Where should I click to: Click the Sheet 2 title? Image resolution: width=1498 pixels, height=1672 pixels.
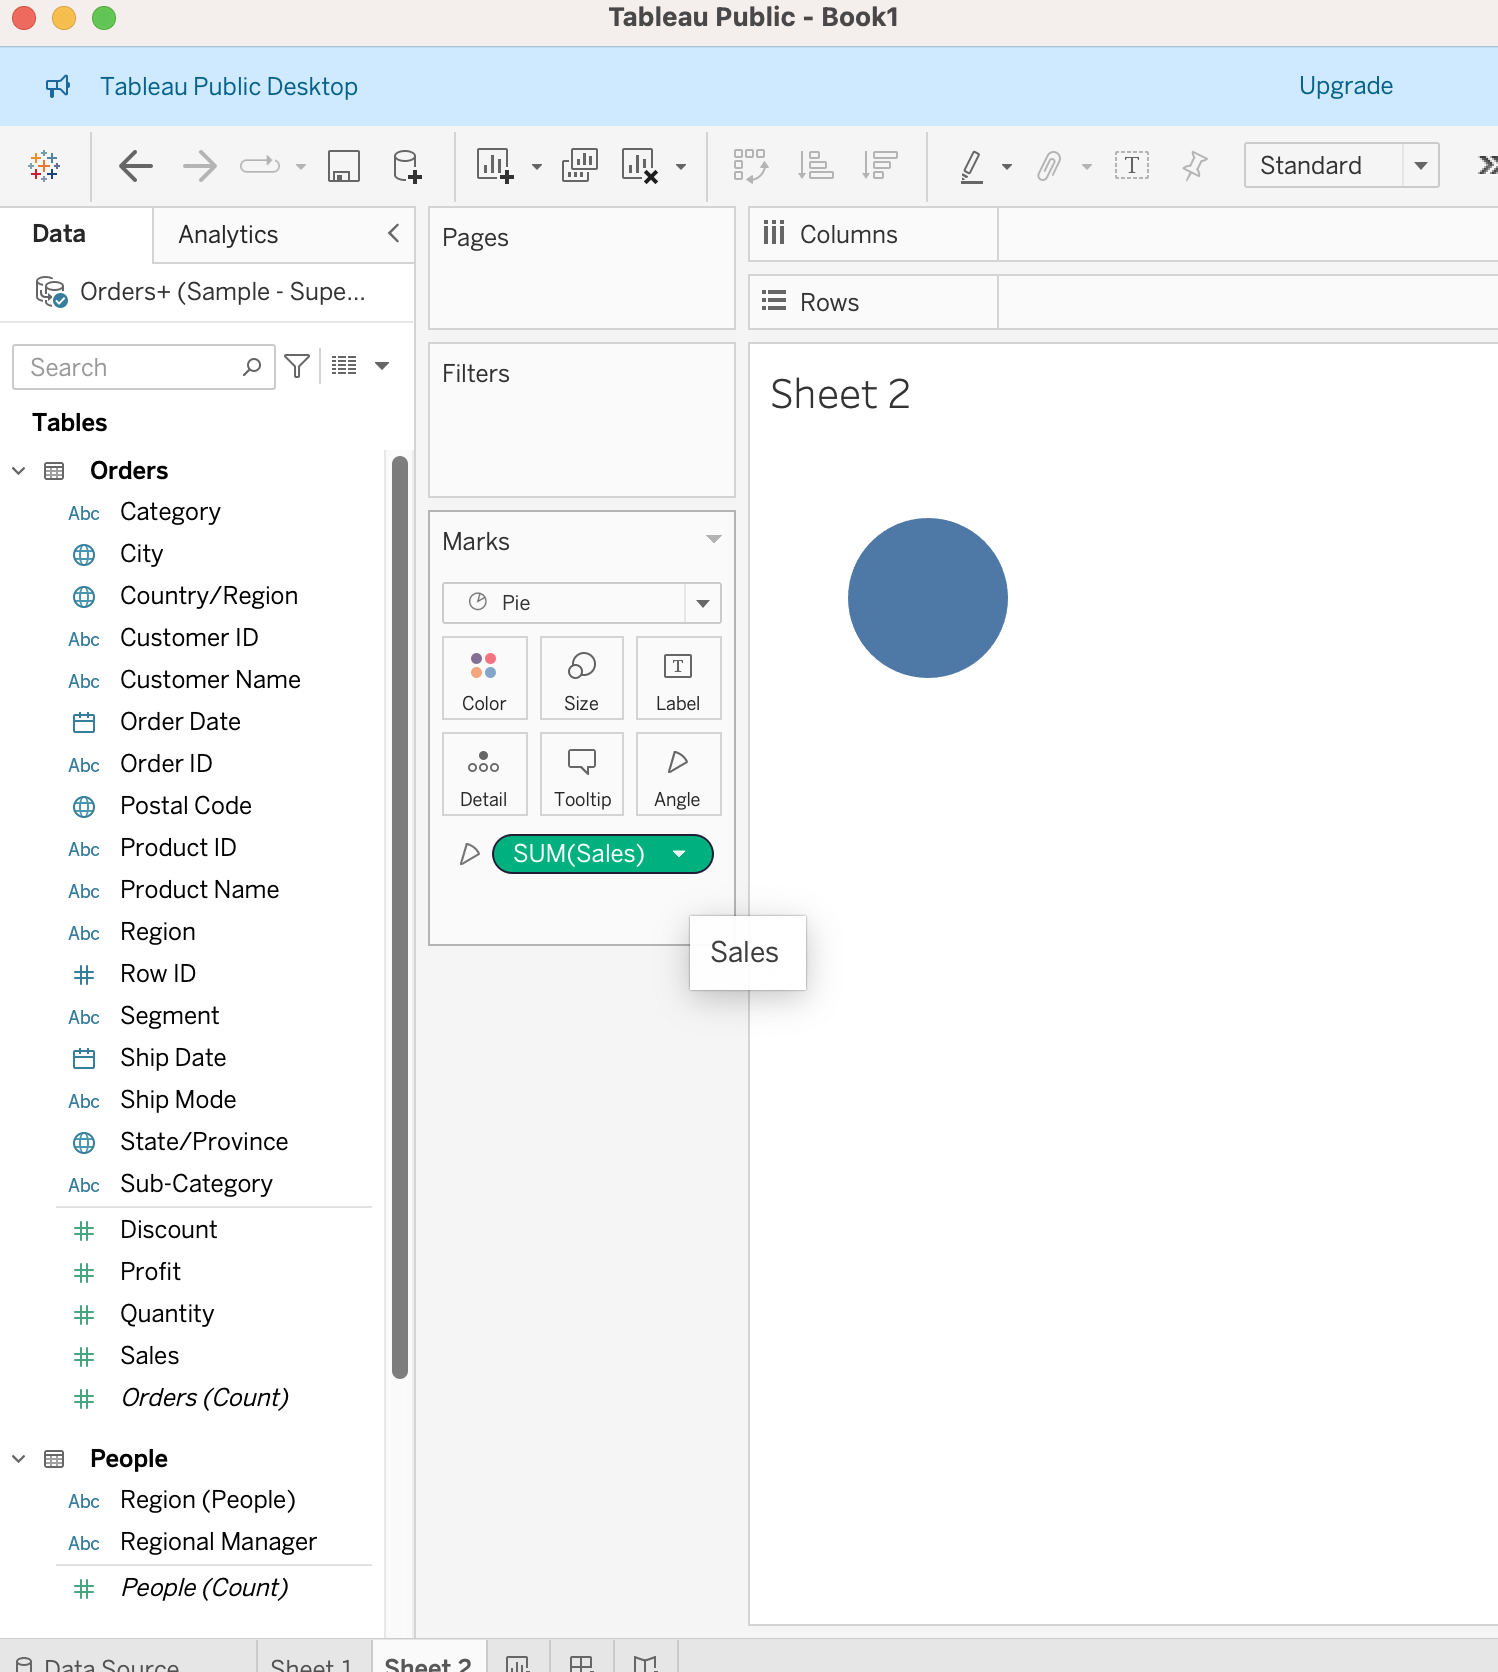point(840,394)
